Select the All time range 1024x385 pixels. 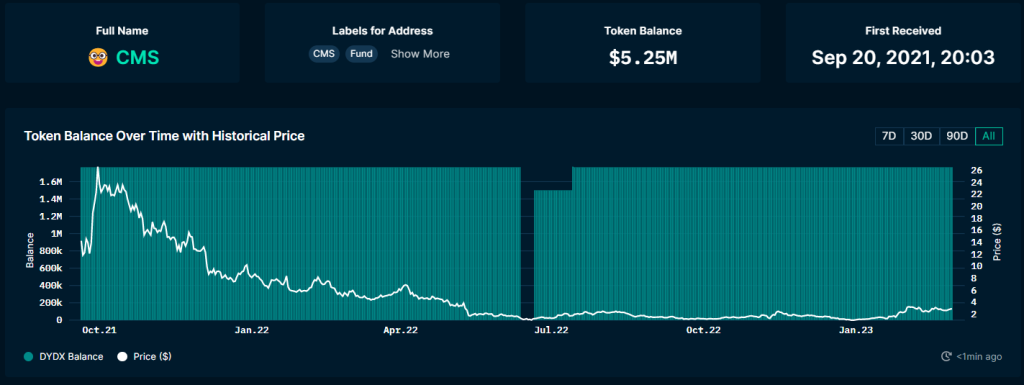click(x=989, y=136)
